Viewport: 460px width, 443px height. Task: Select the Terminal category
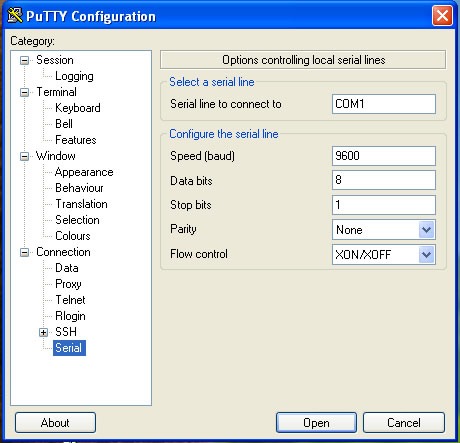point(56,92)
